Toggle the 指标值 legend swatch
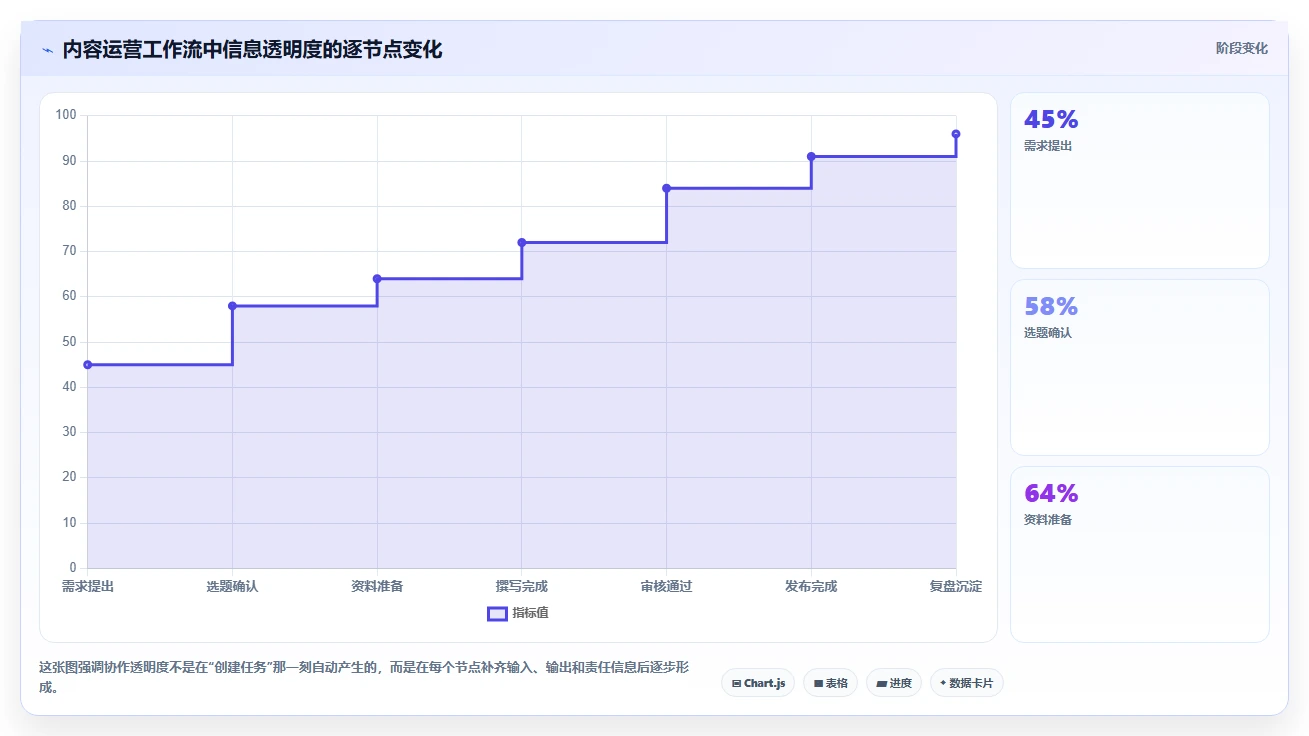This screenshot has width=1309, height=736. pyautogui.click(x=497, y=613)
